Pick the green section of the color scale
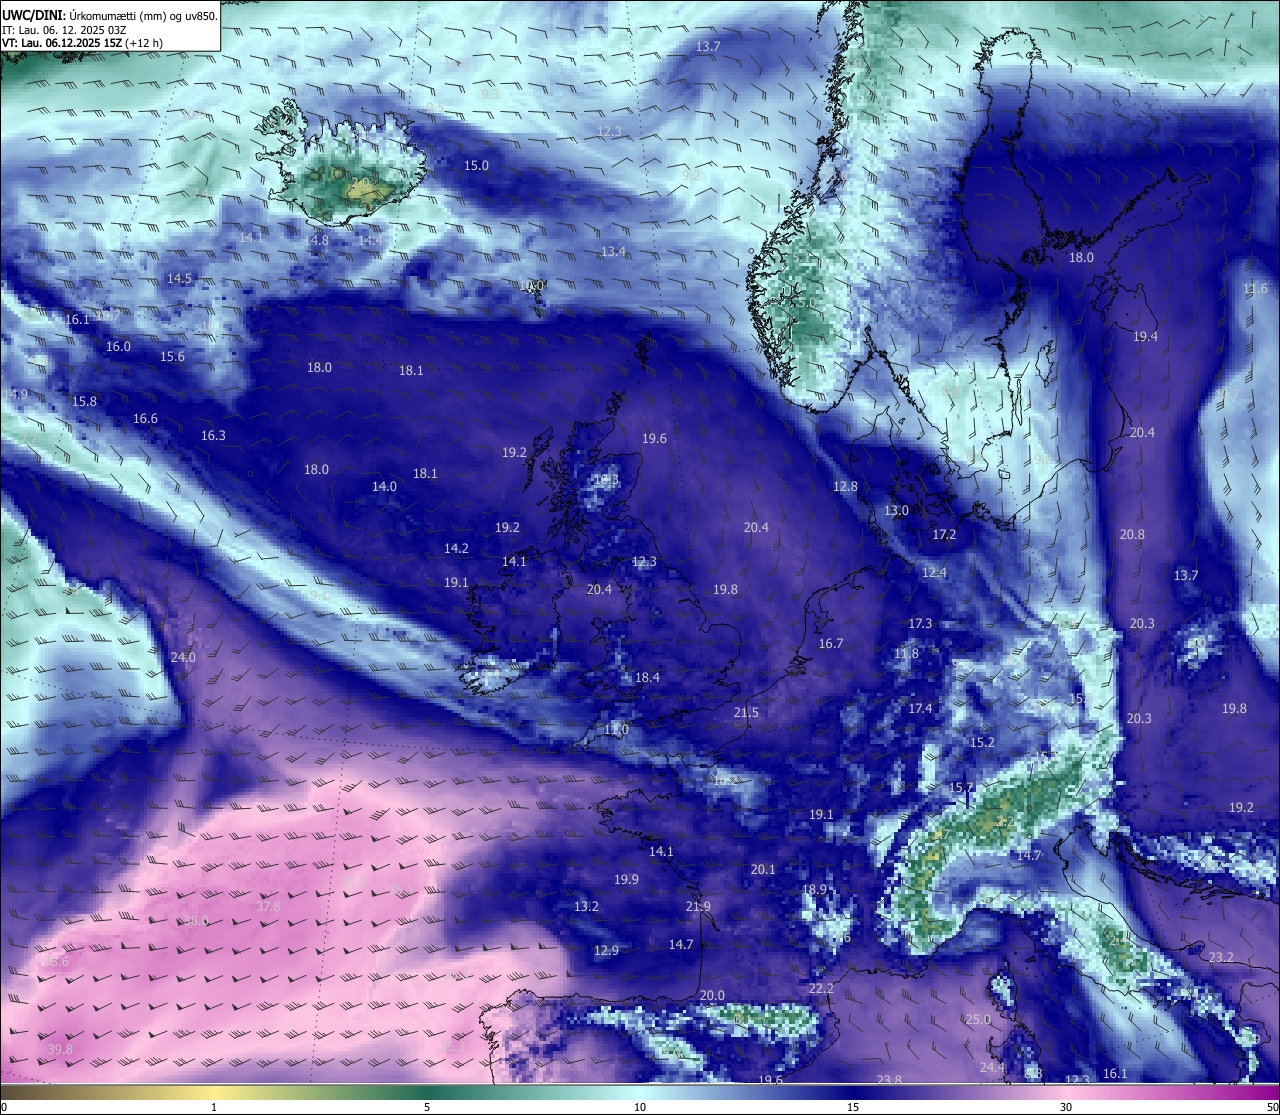This screenshot has height=1115, width=1280. point(427,1092)
